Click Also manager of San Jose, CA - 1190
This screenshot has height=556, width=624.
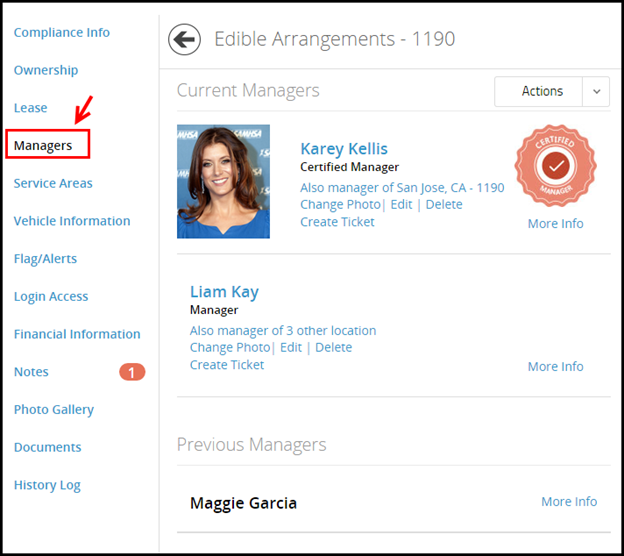[x=402, y=188]
